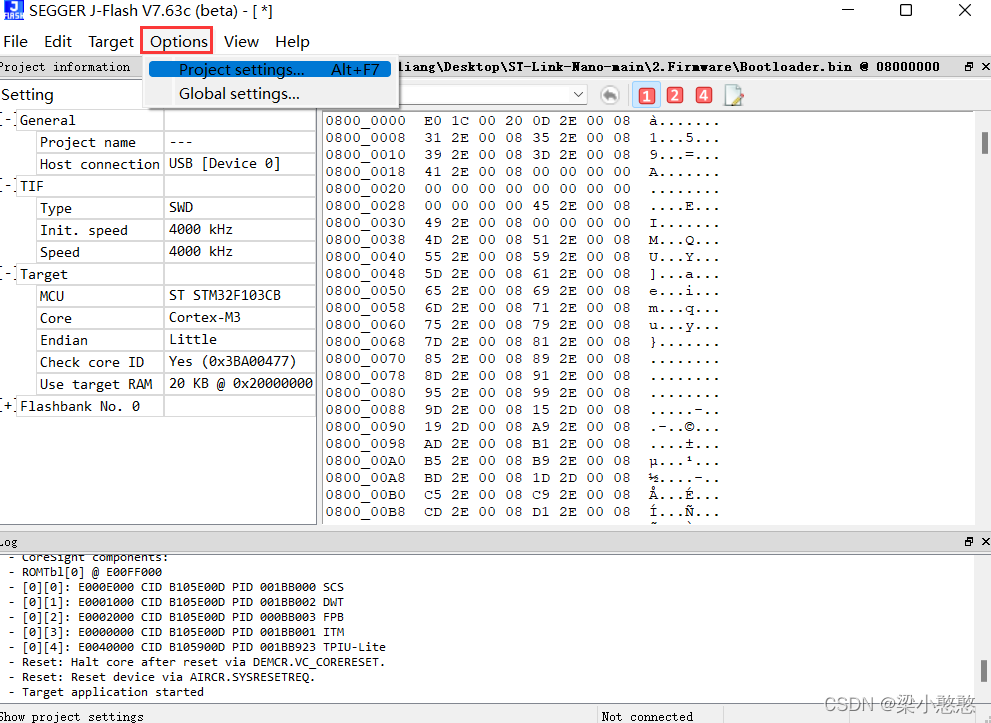Select the MCU row
The width and height of the screenshot is (991, 723).
pos(176,296)
